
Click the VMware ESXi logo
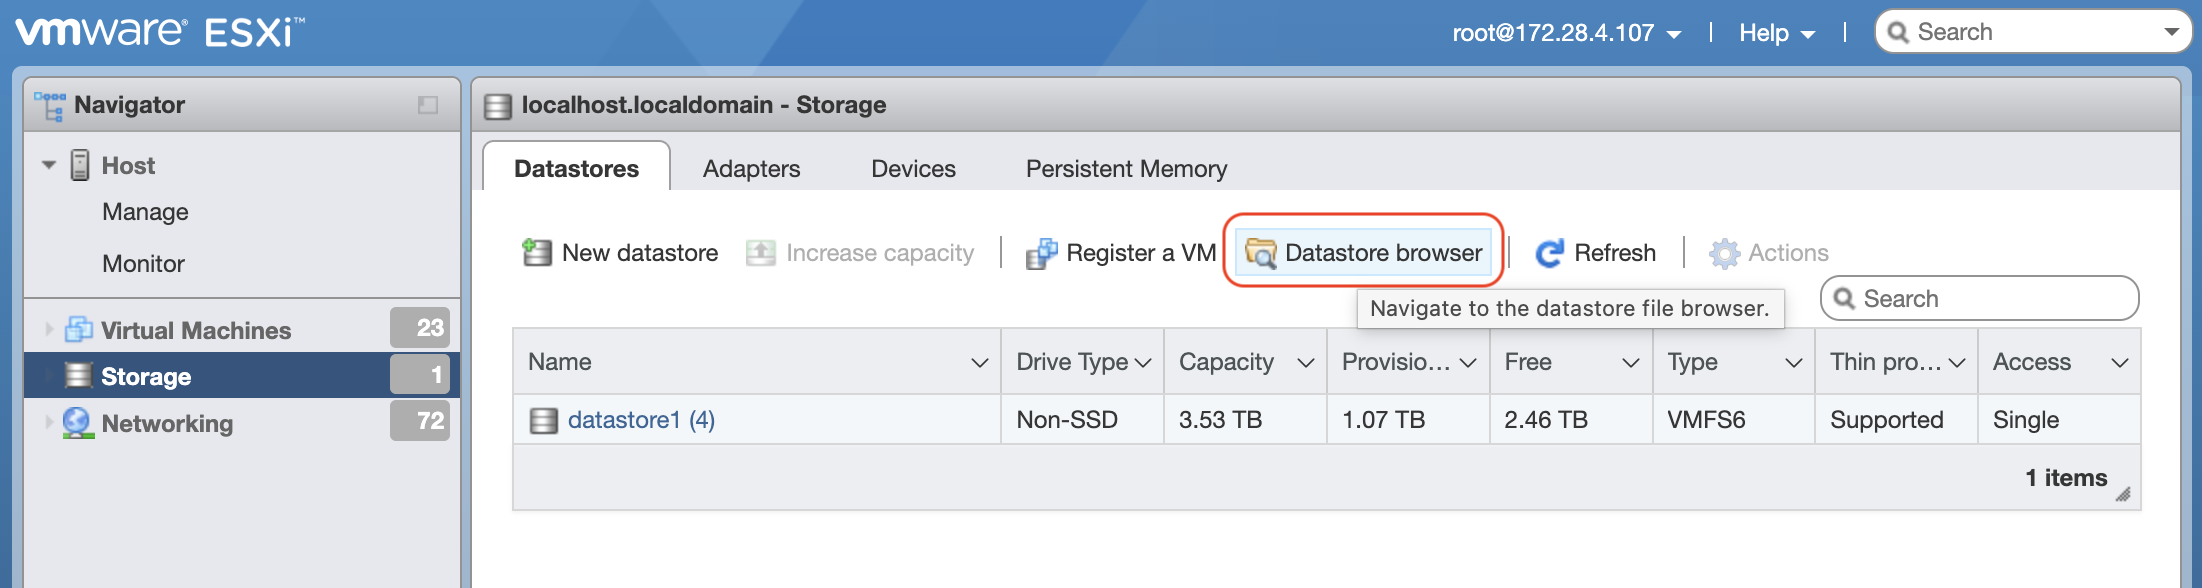click(x=160, y=32)
